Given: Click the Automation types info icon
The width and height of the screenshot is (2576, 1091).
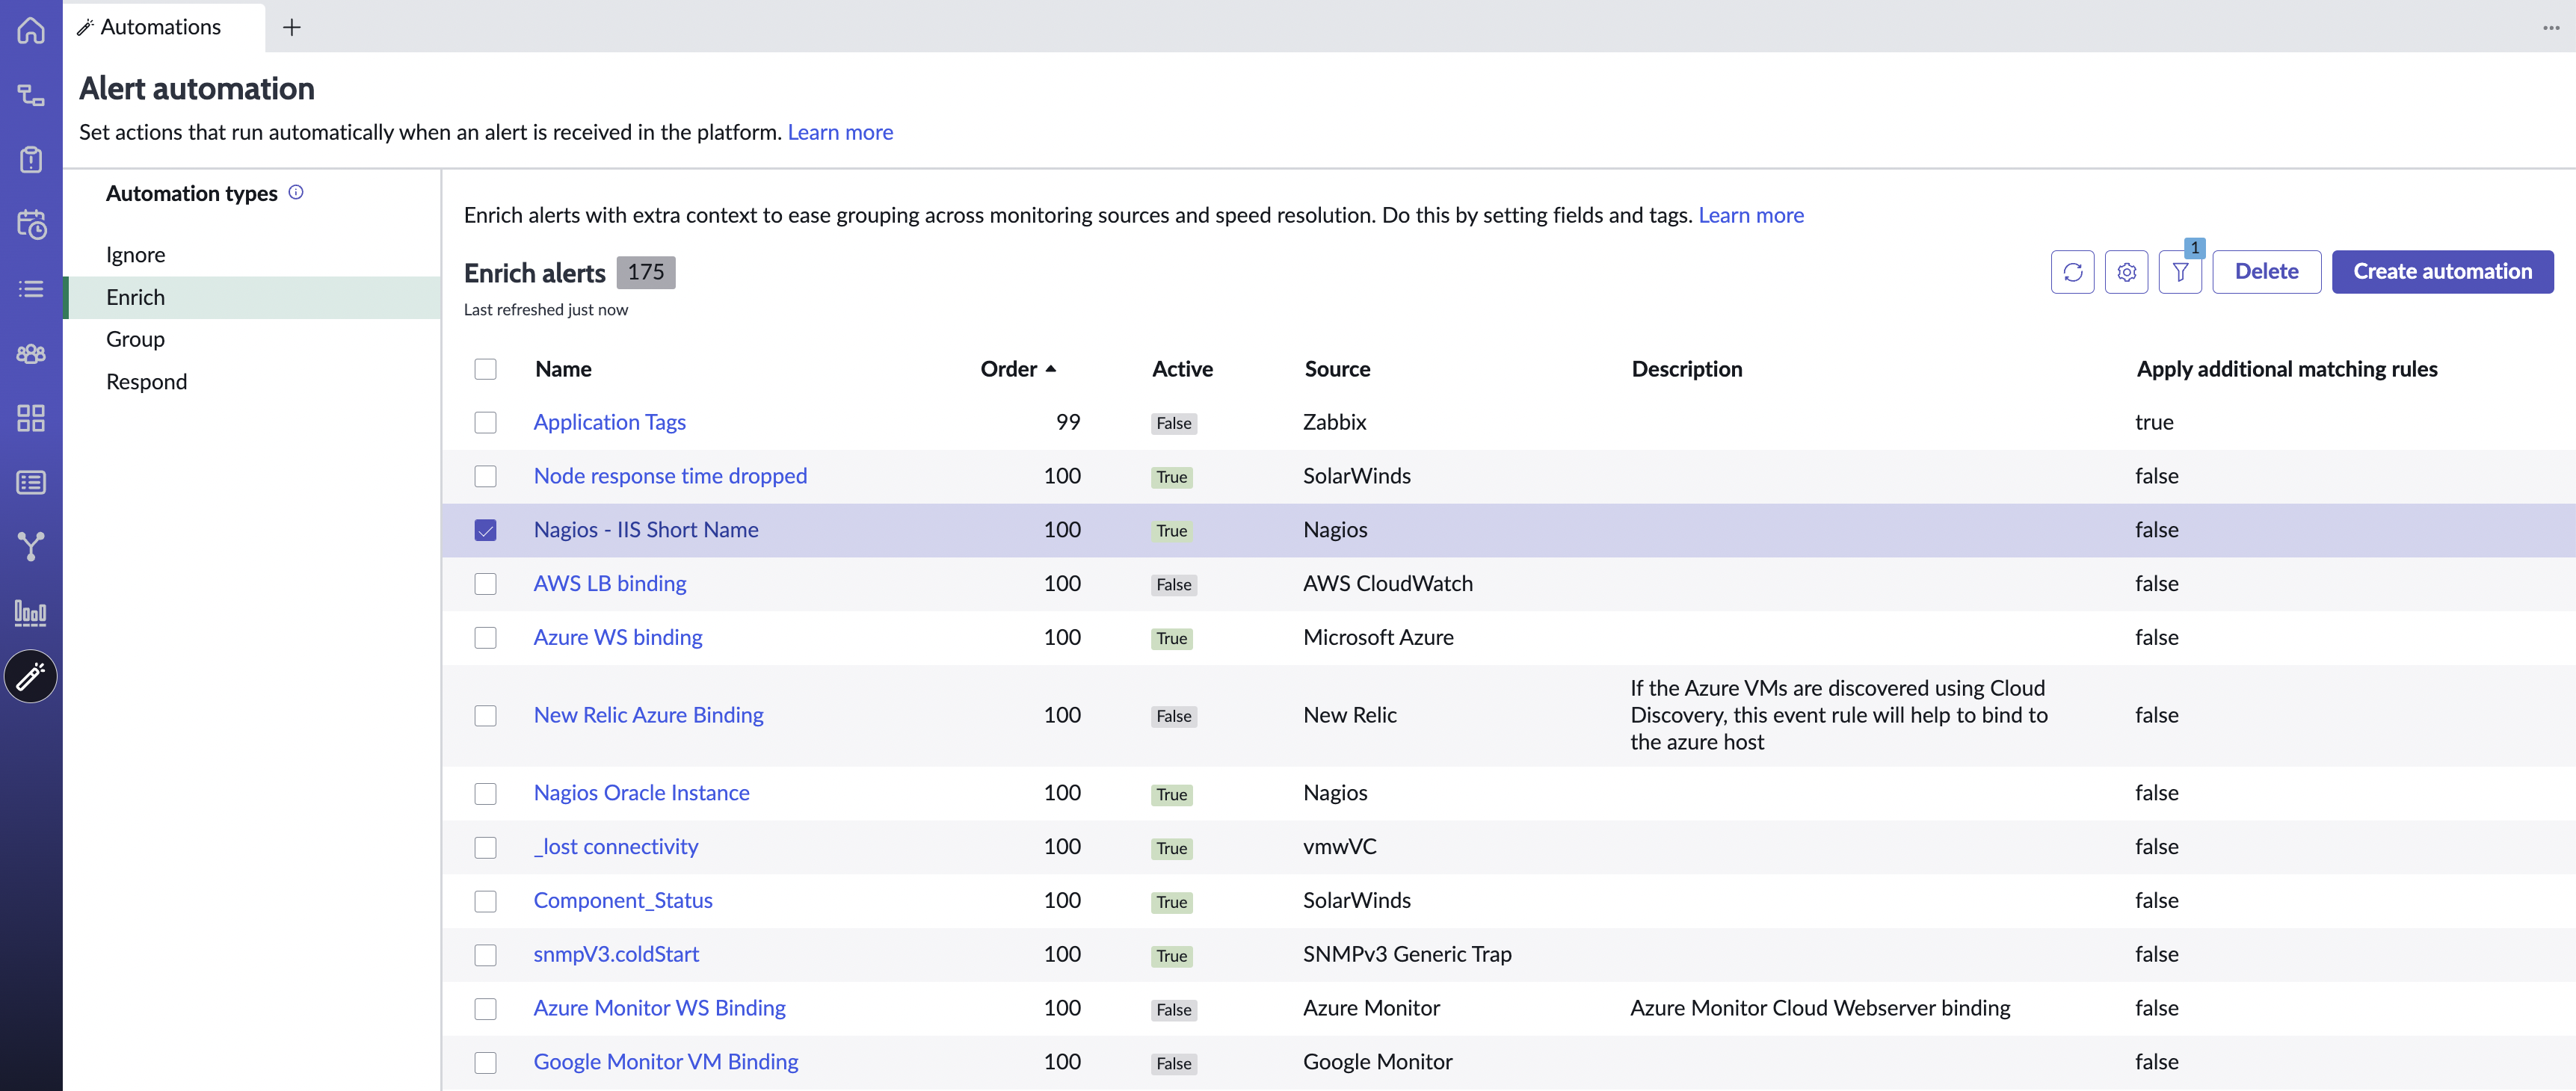Looking at the screenshot, I should pos(296,192).
